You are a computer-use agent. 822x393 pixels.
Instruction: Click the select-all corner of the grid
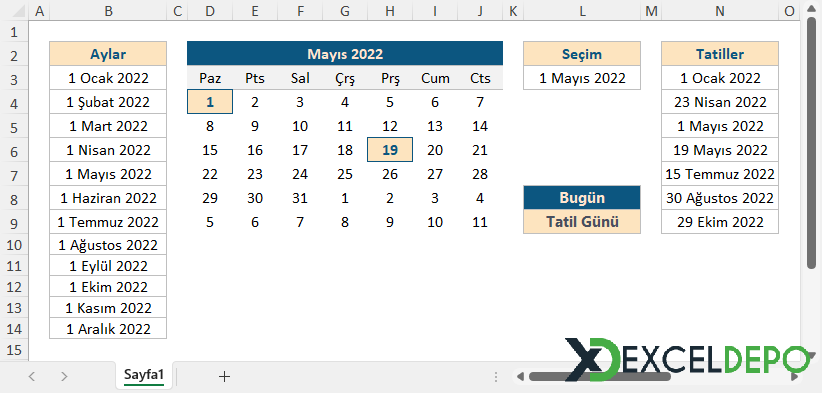[14, 11]
